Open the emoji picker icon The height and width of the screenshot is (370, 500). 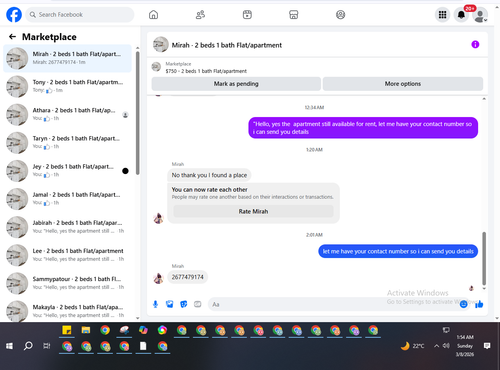[463, 304]
